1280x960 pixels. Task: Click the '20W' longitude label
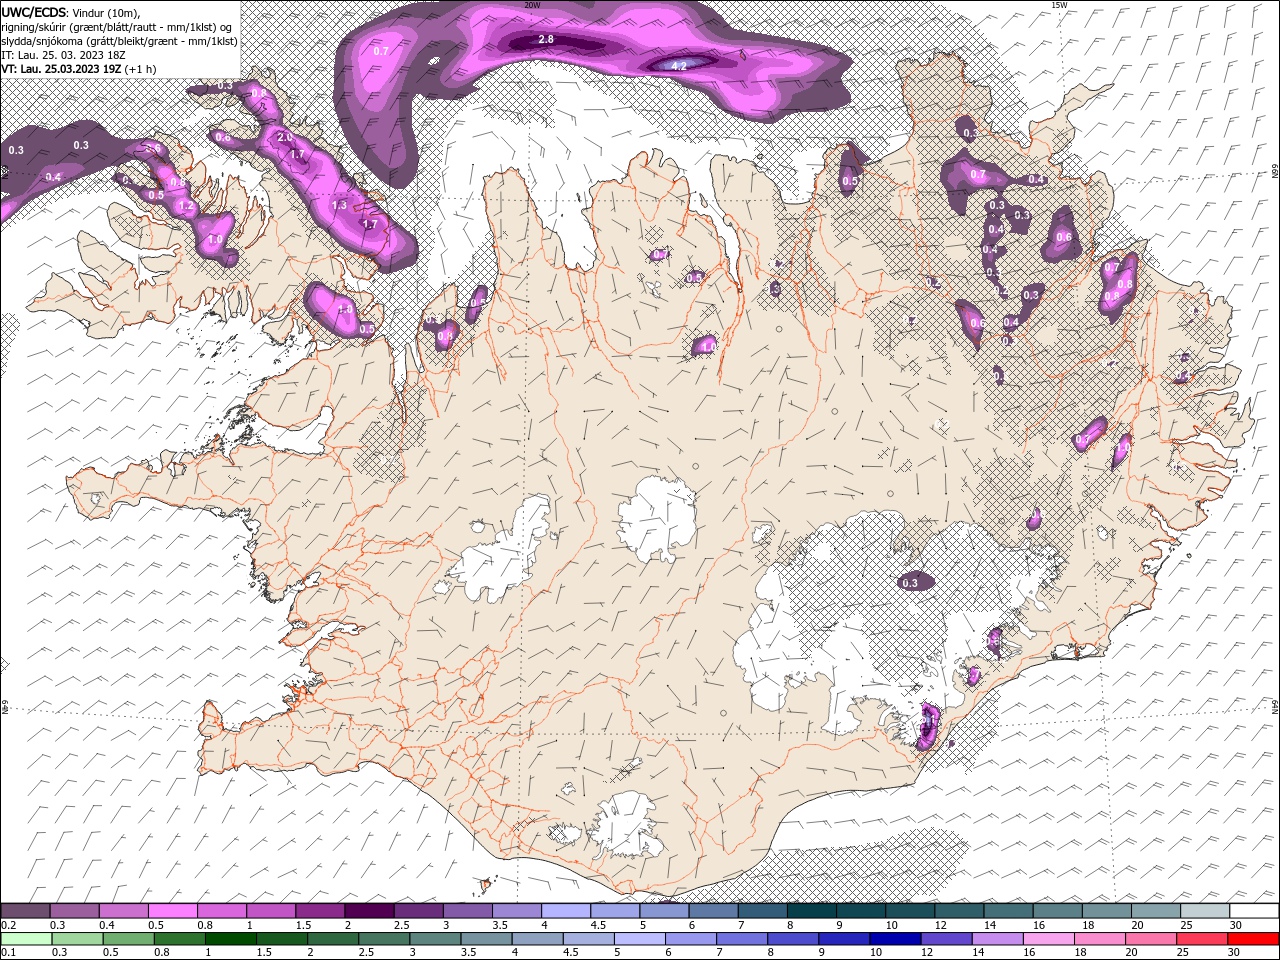[532, 5]
